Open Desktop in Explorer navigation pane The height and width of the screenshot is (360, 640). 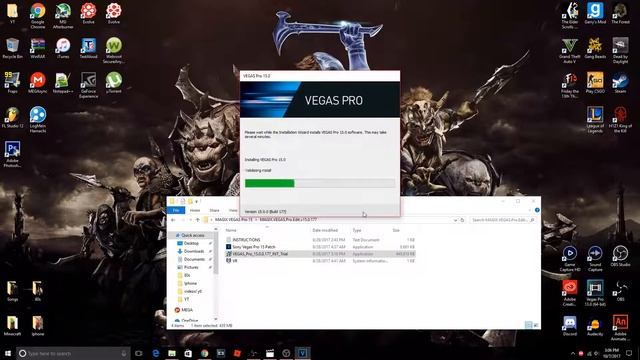(x=191, y=243)
